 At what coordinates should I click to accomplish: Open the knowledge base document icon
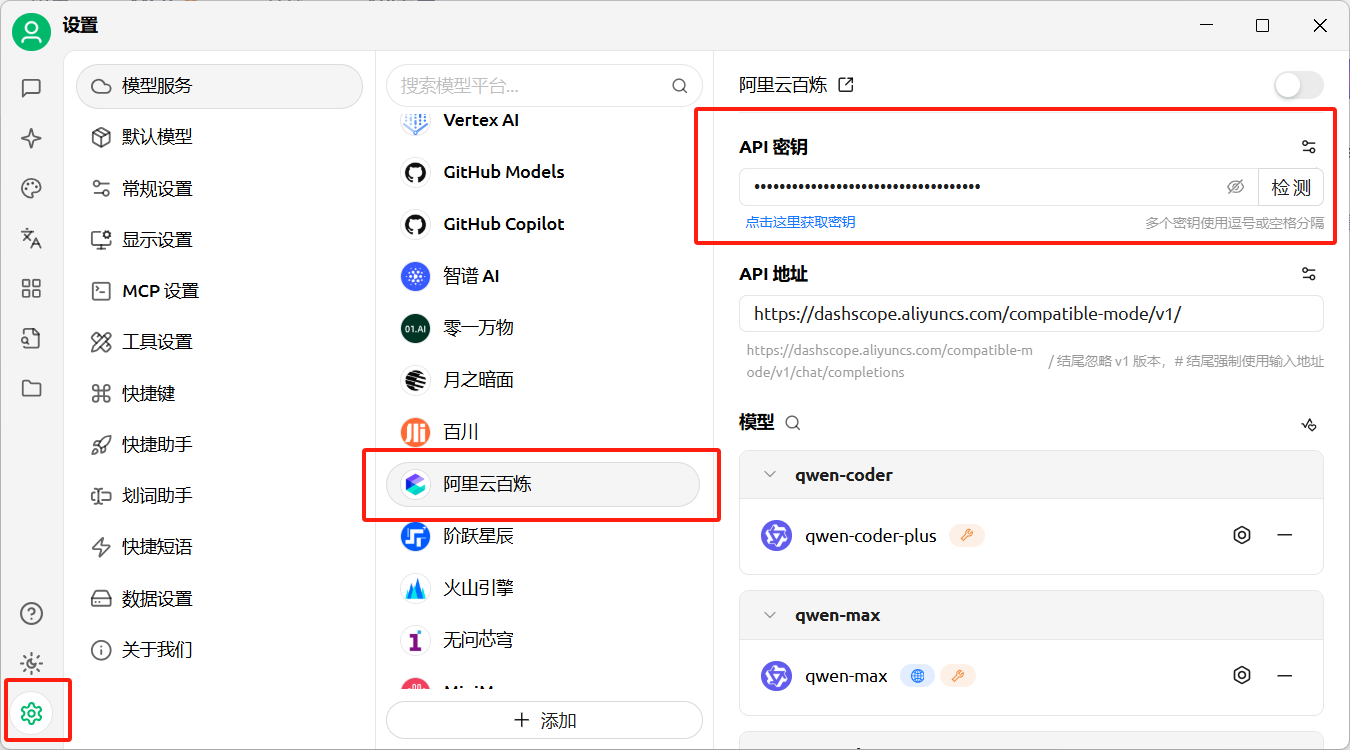click(x=31, y=338)
